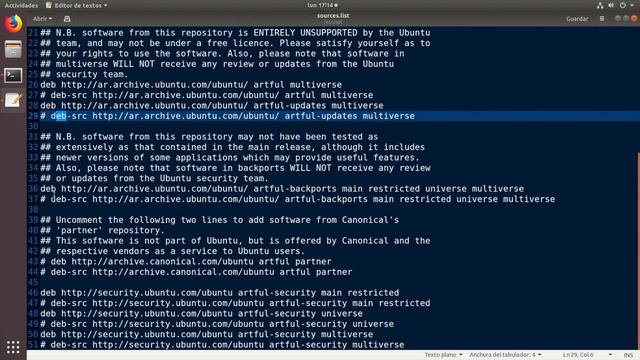Toggle INS insert mode indicator

pos(628,355)
